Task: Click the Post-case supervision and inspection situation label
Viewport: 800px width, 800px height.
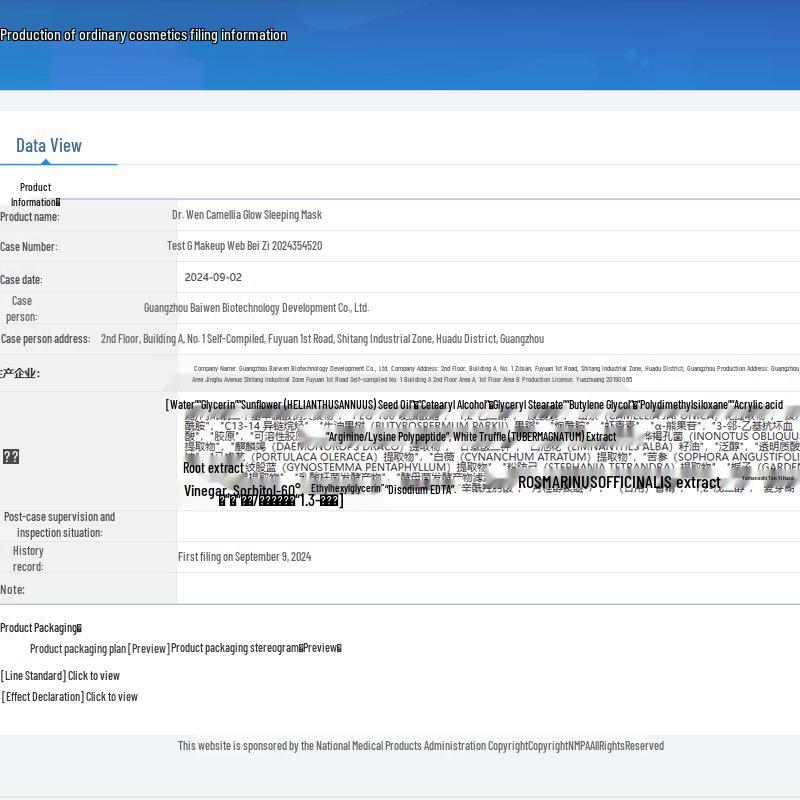Action: click(x=59, y=524)
